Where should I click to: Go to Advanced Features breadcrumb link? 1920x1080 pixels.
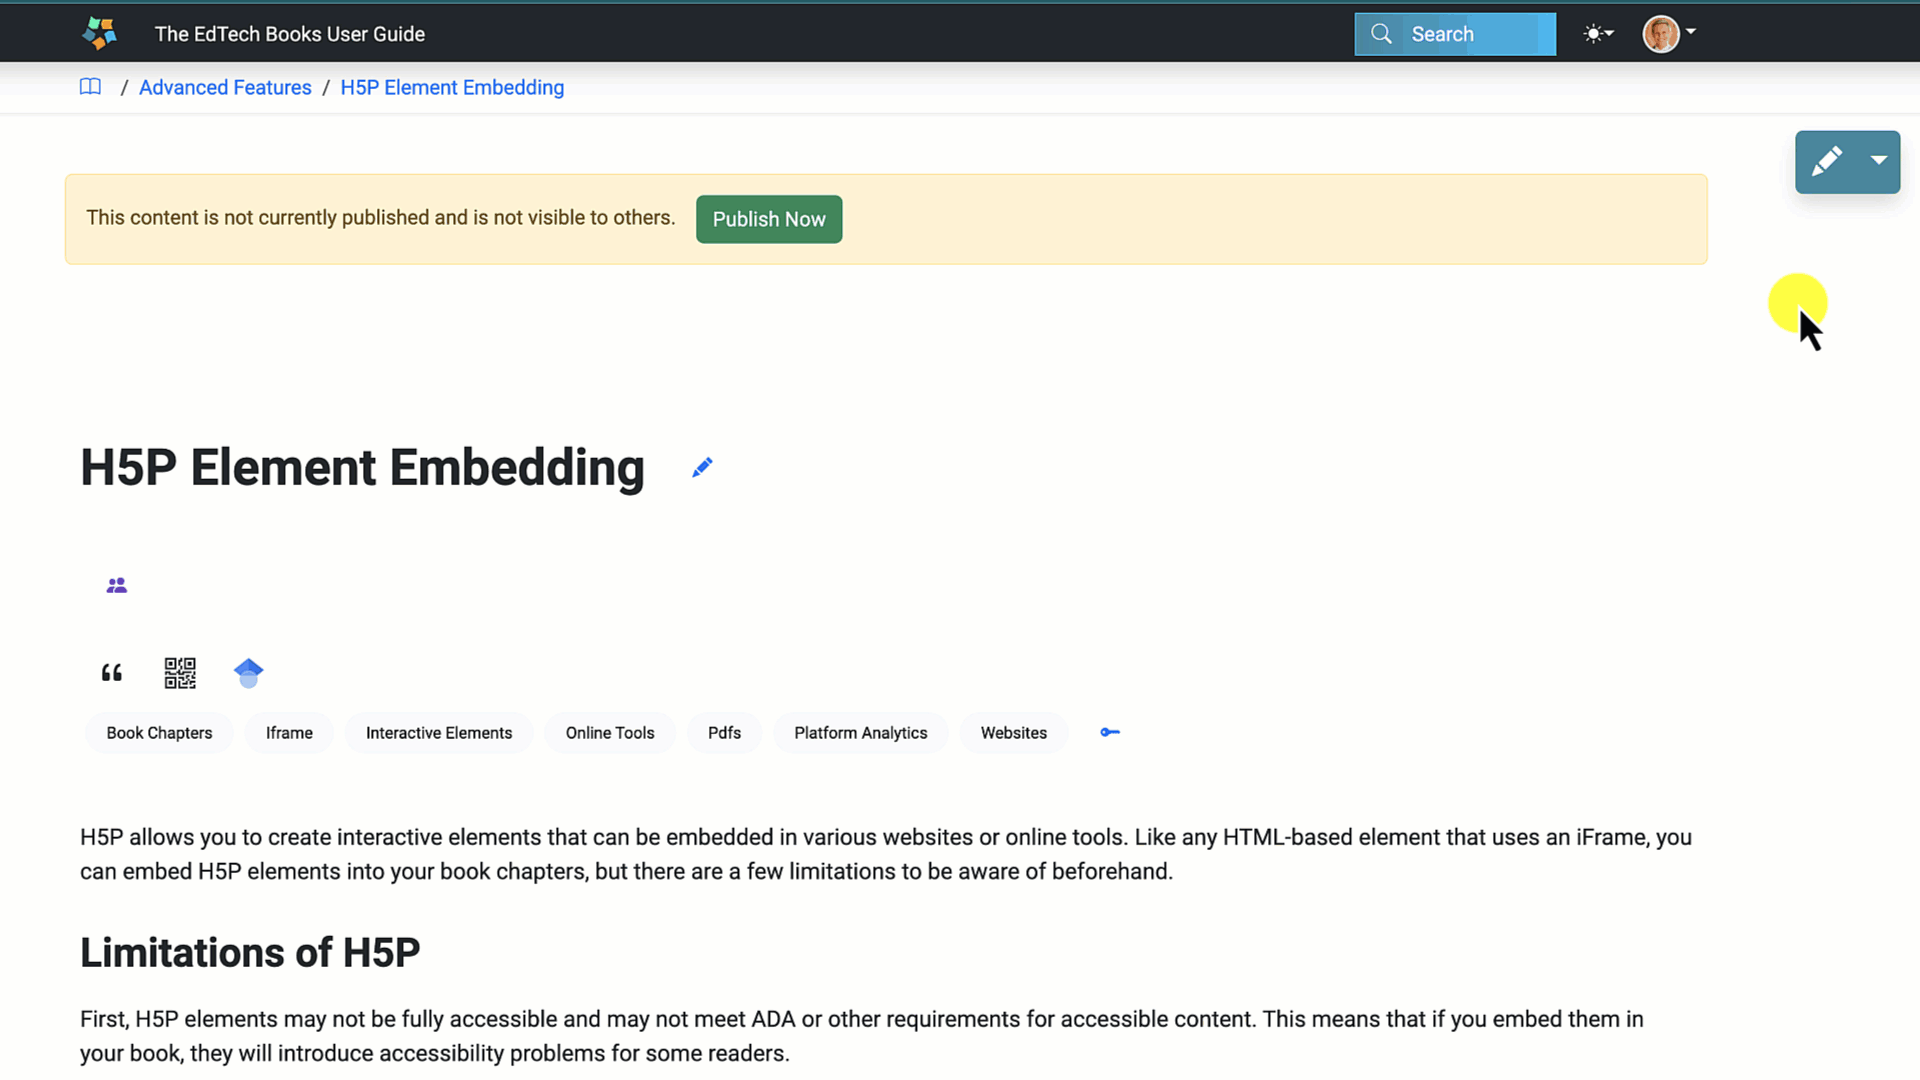[x=225, y=87]
